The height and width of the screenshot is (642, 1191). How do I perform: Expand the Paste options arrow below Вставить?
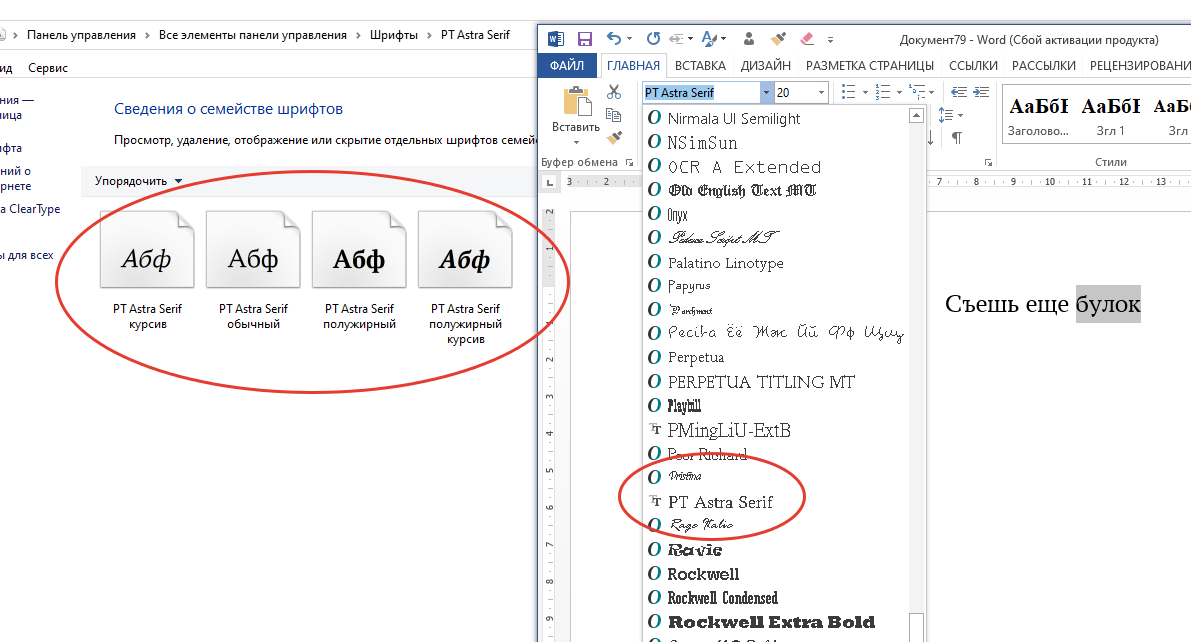pyautogui.click(x=576, y=142)
